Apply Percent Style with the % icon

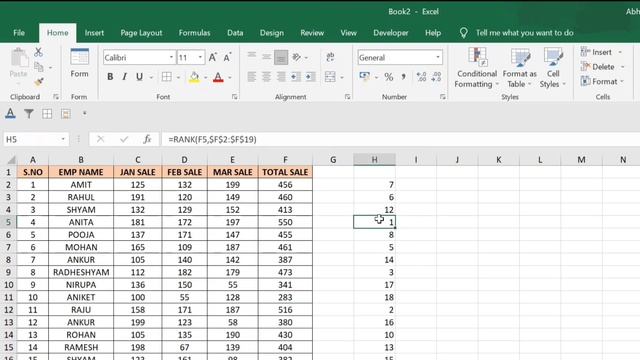[389, 77]
